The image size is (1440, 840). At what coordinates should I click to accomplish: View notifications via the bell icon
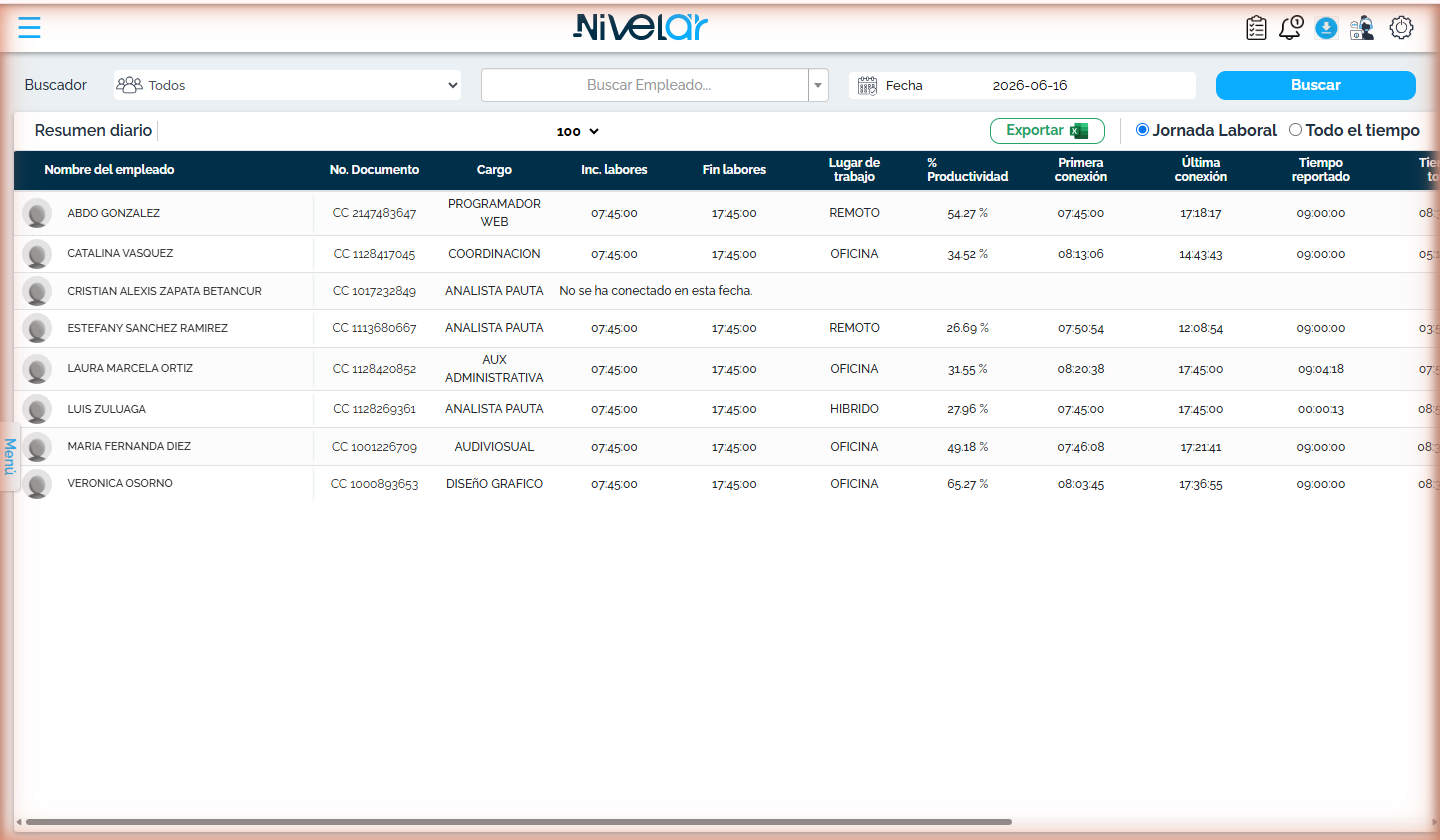click(x=1291, y=28)
